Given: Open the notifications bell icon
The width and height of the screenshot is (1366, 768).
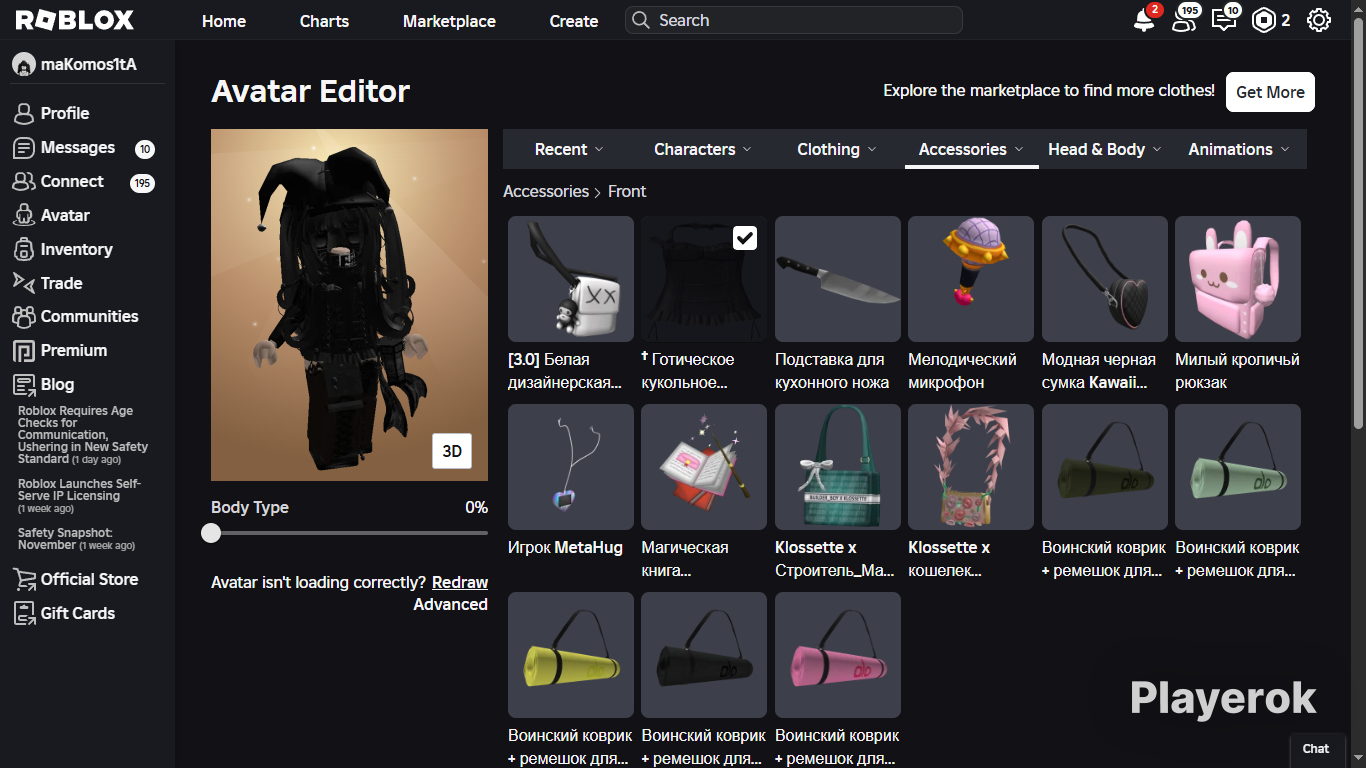Looking at the screenshot, I should tap(1144, 20).
